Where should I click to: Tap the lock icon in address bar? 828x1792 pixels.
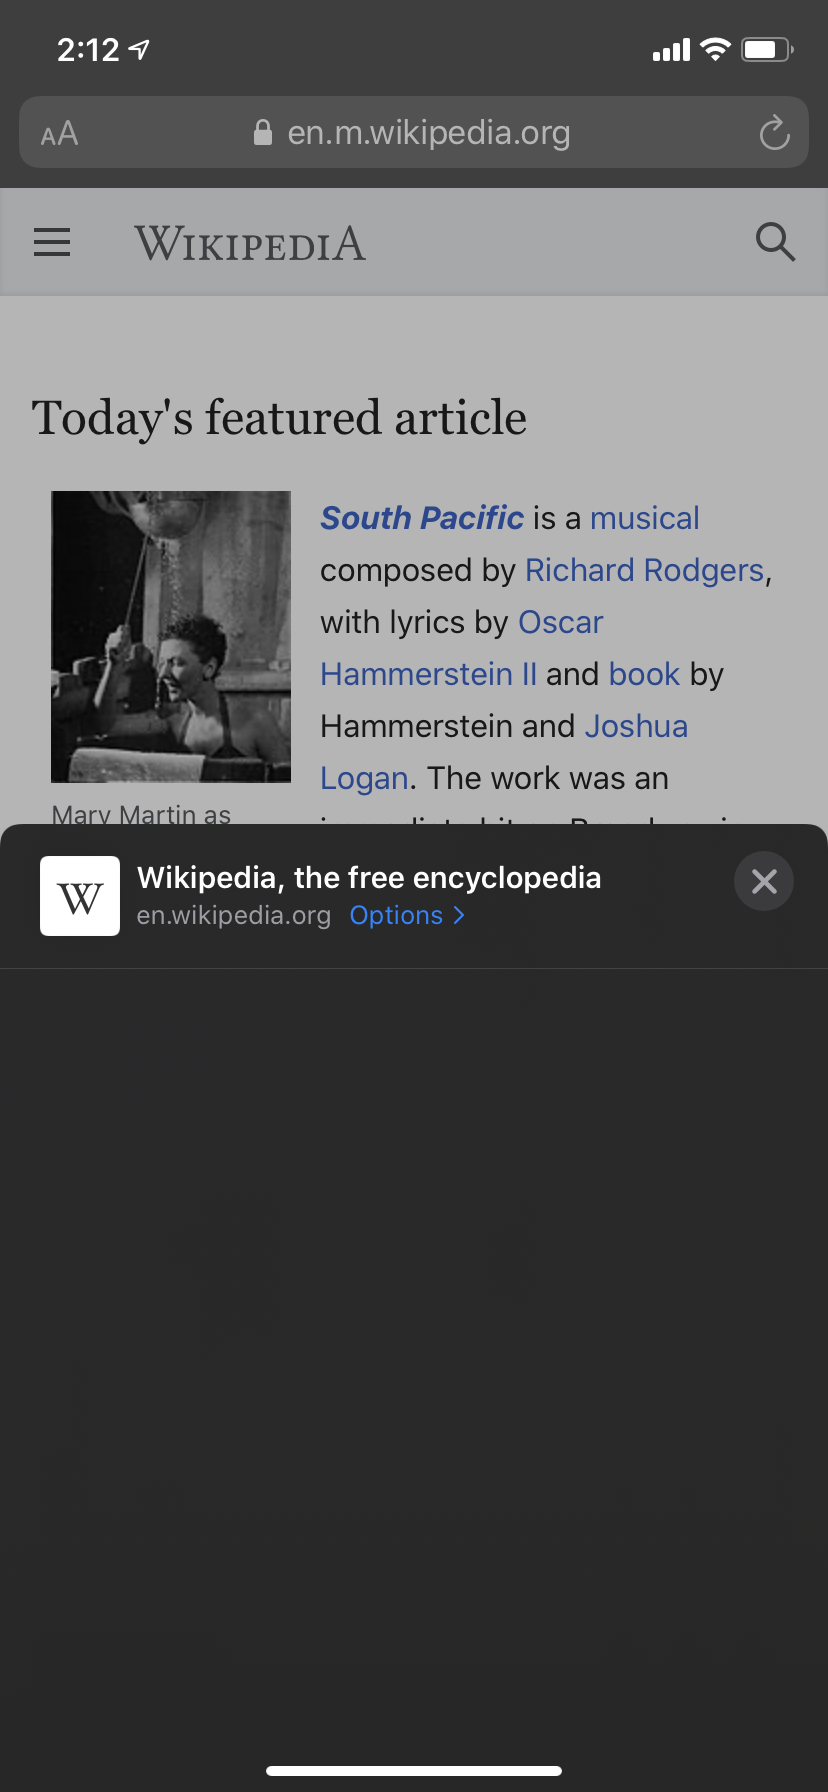(x=263, y=133)
